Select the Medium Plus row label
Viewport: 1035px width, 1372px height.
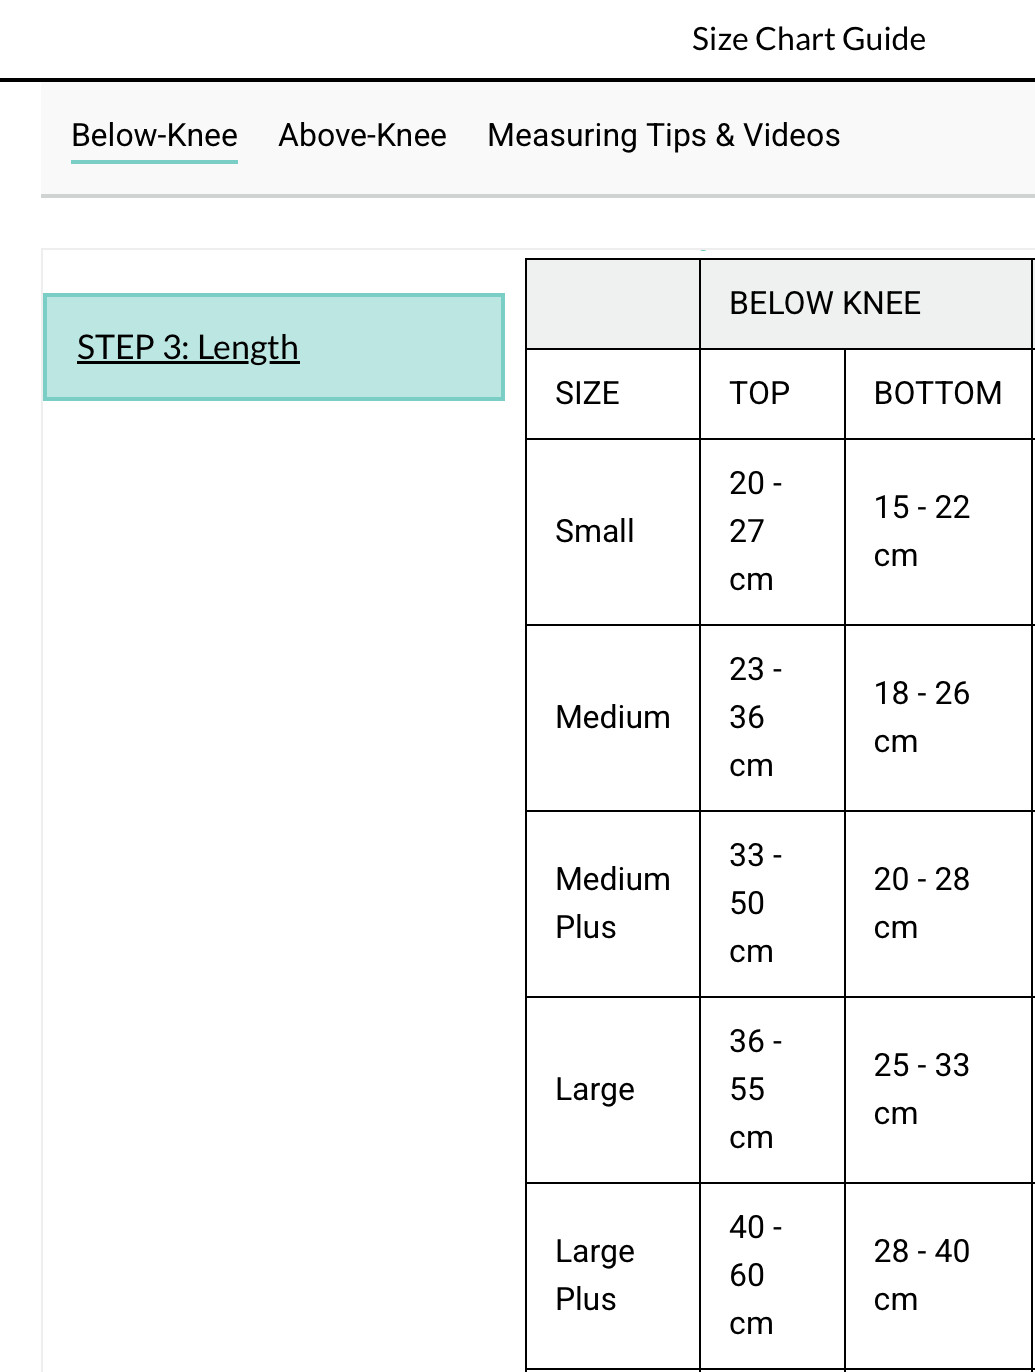pyautogui.click(x=612, y=903)
